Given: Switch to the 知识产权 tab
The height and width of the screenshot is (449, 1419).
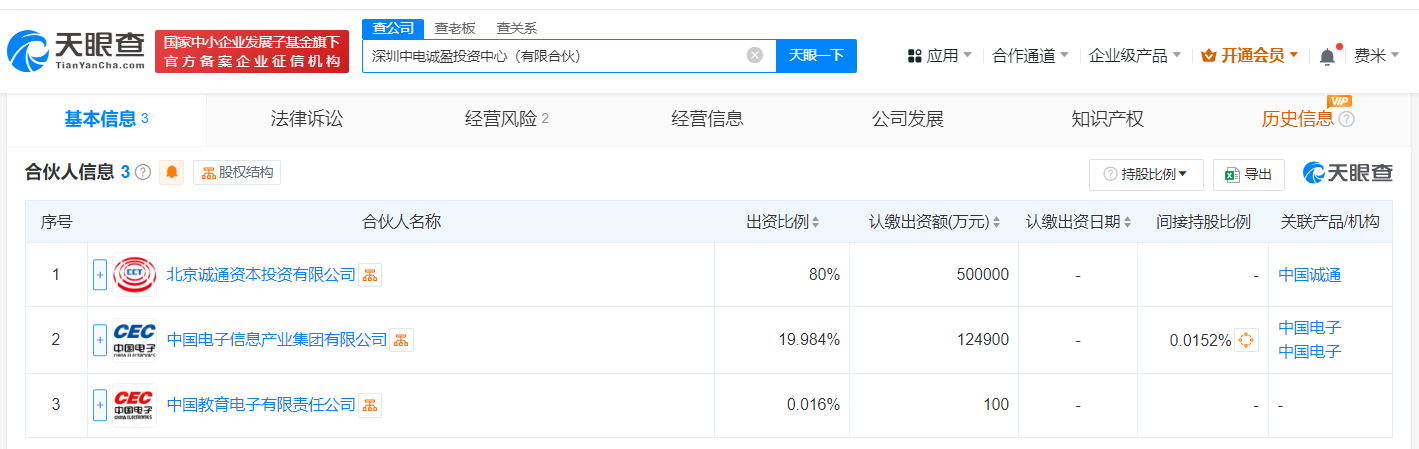Looking at the screenshot, I should [1107, 119].
